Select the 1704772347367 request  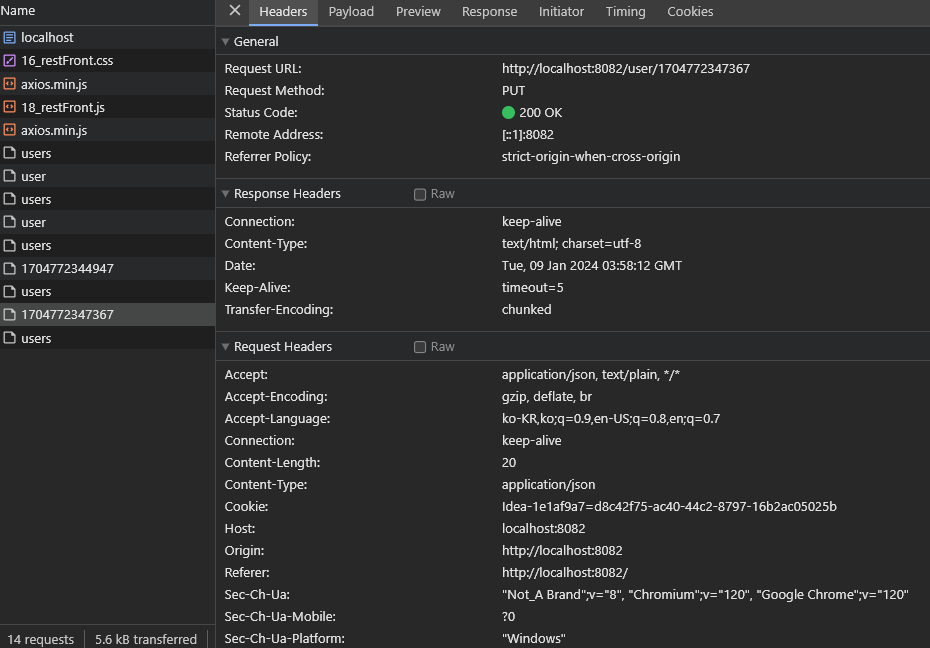click(x=107, y=314)
